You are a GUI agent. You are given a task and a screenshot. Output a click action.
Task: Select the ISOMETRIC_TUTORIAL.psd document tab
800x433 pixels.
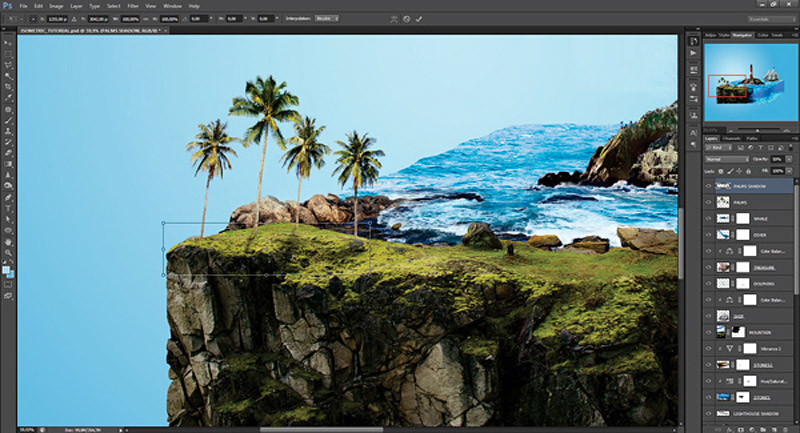[x=91, y=31]
